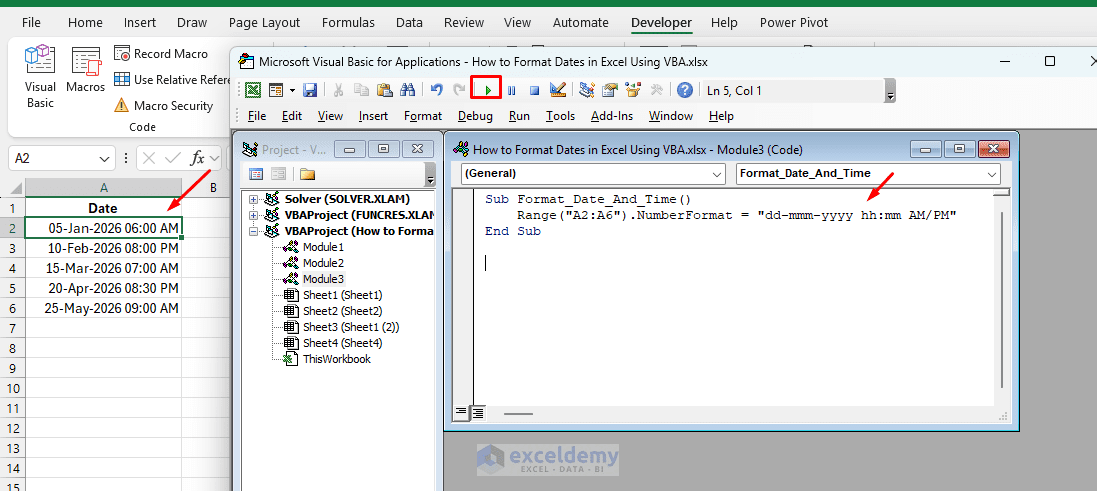The width and height of the screenshot is (1097, 491).
Task: Click View Microsoft Excel icon in VBA toolbar
Action: coord(254,90)
